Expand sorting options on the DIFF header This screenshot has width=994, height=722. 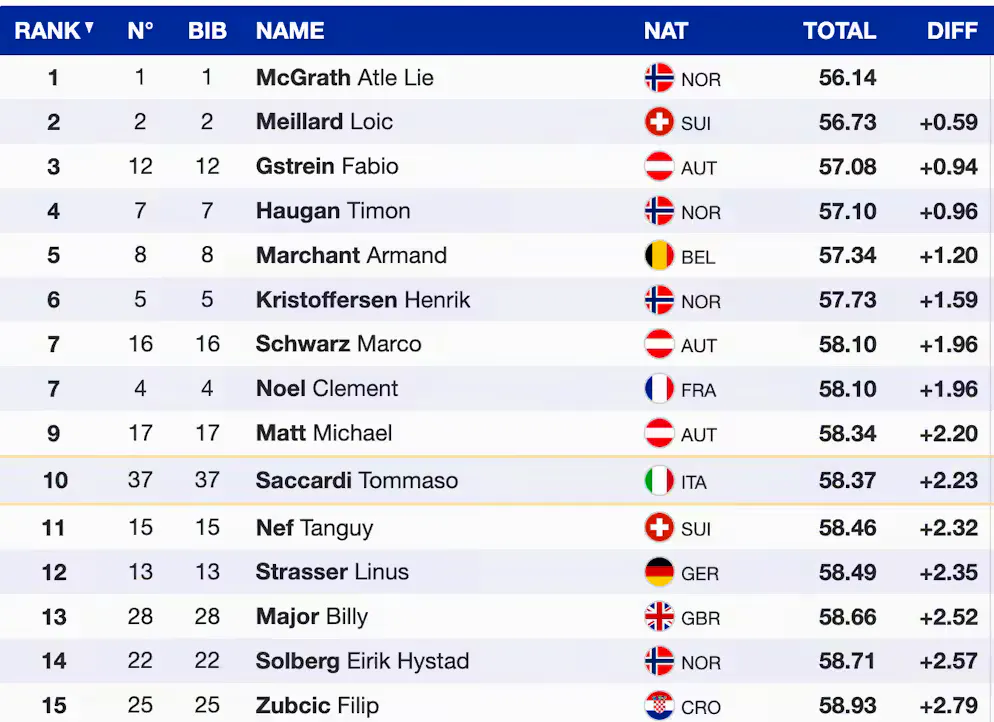click(x=951, y=31)
